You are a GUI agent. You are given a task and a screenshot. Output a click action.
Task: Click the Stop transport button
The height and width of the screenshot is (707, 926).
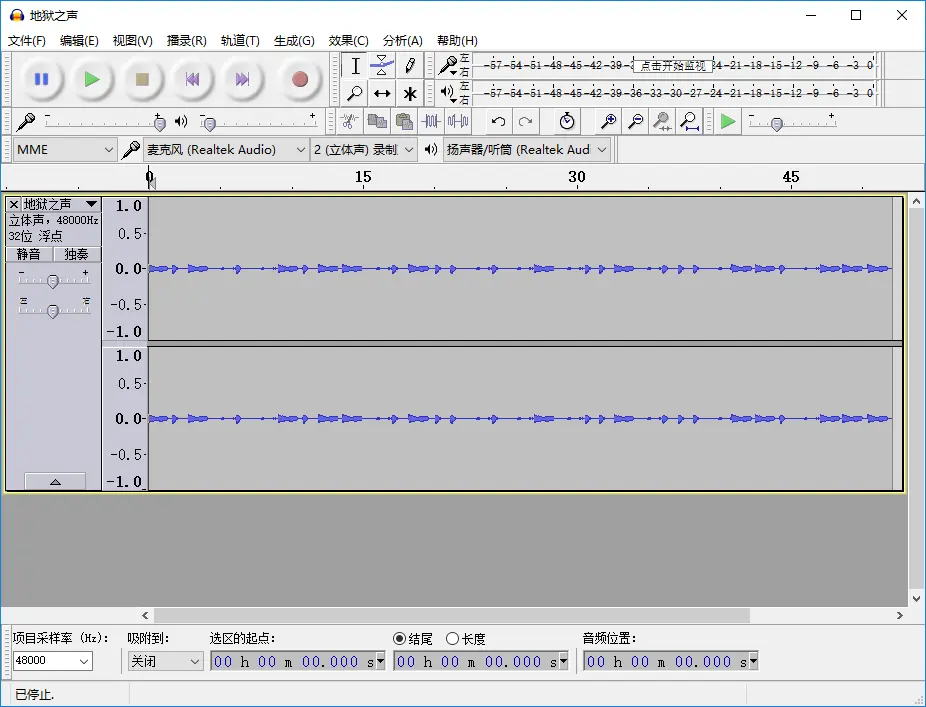coord(142,79)
